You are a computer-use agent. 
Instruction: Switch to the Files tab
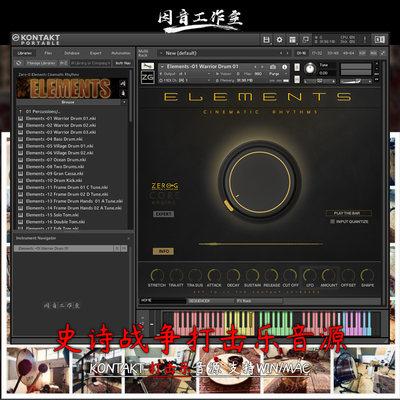48,53
